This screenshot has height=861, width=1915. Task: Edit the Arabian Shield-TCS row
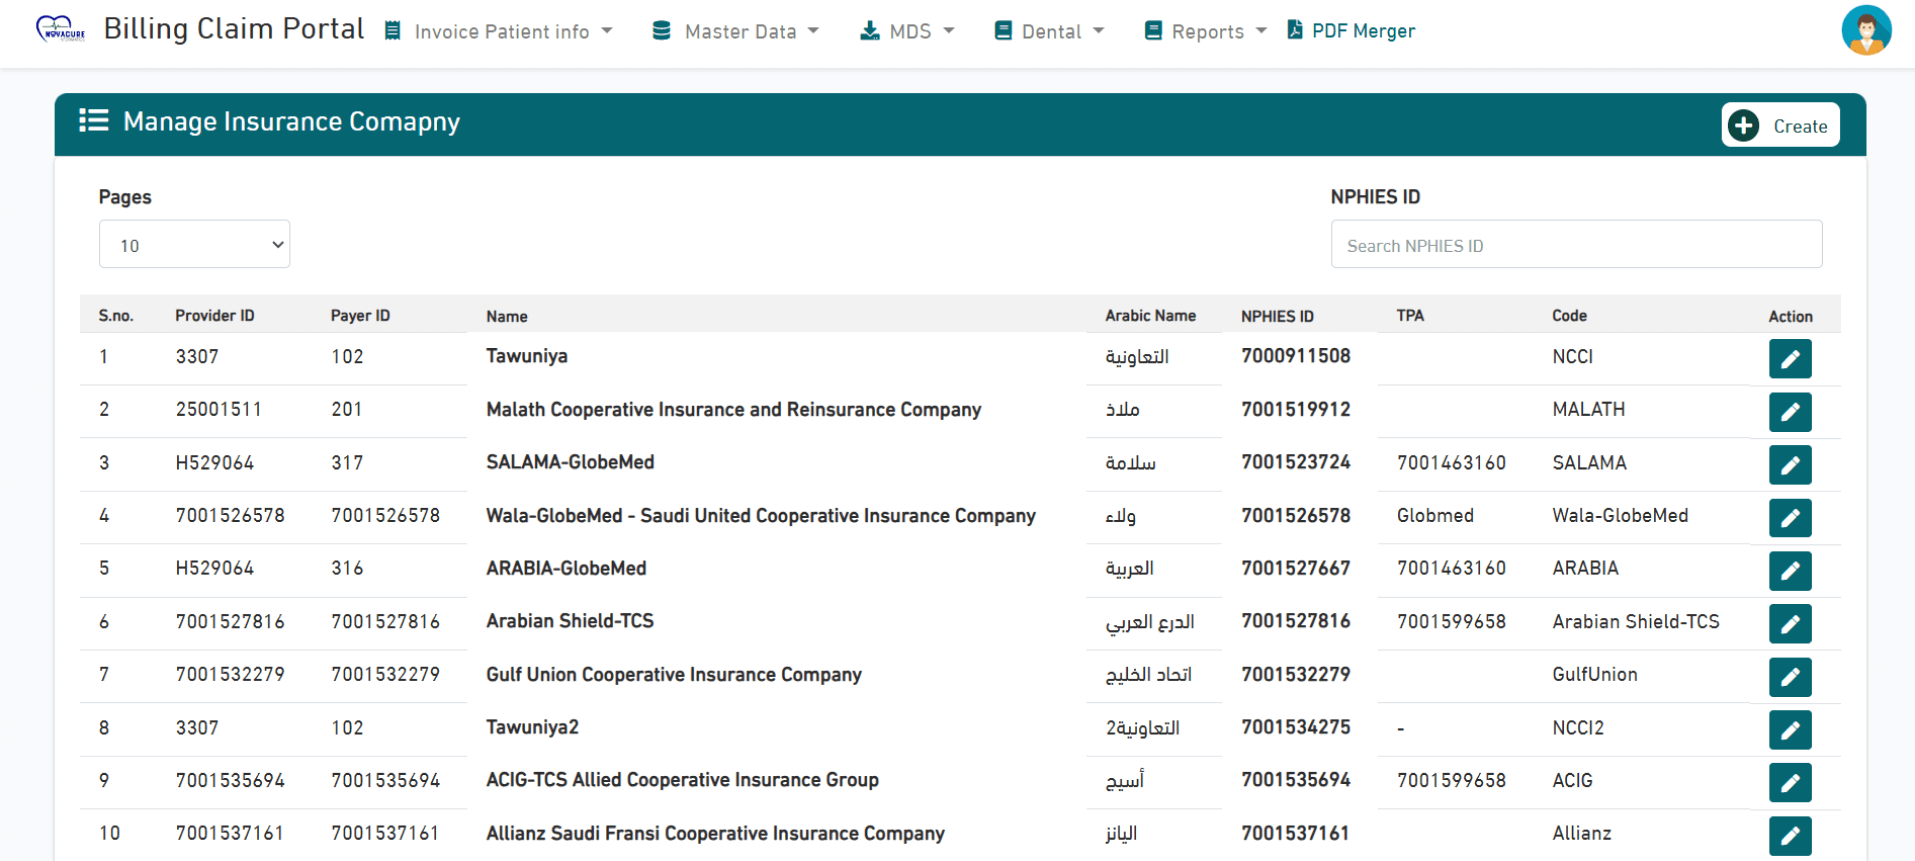click(x=1789, y=624)
